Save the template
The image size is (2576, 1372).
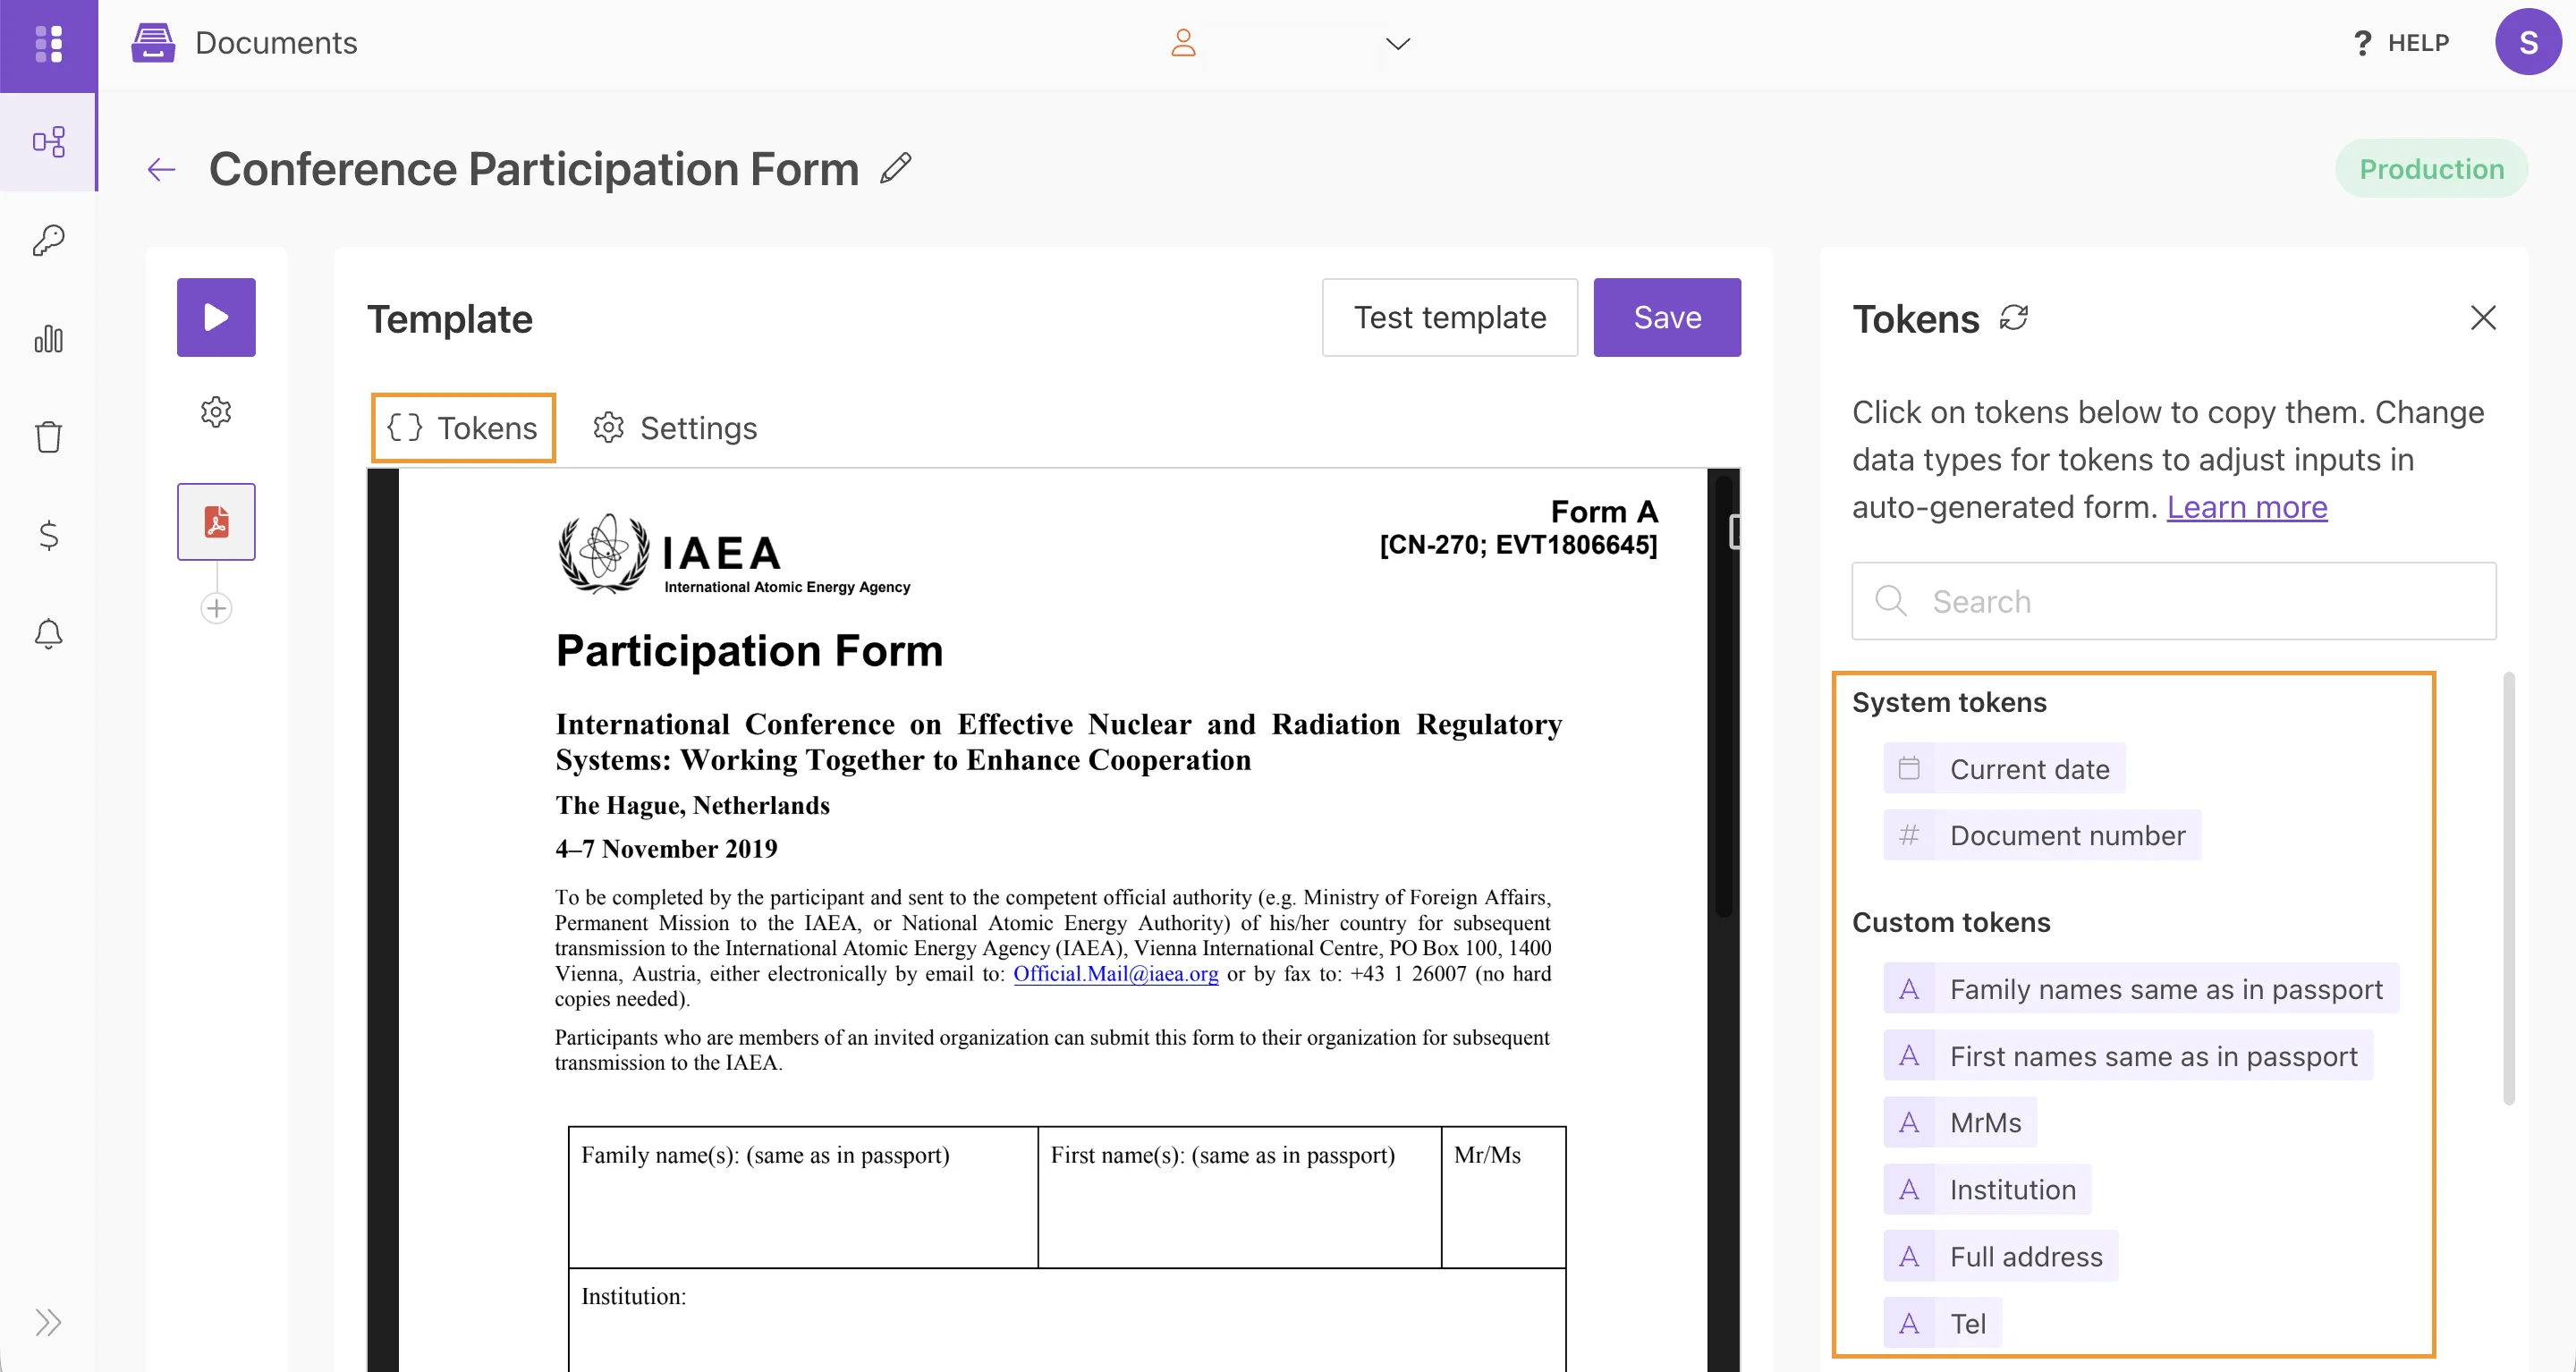click(1667, 317)
